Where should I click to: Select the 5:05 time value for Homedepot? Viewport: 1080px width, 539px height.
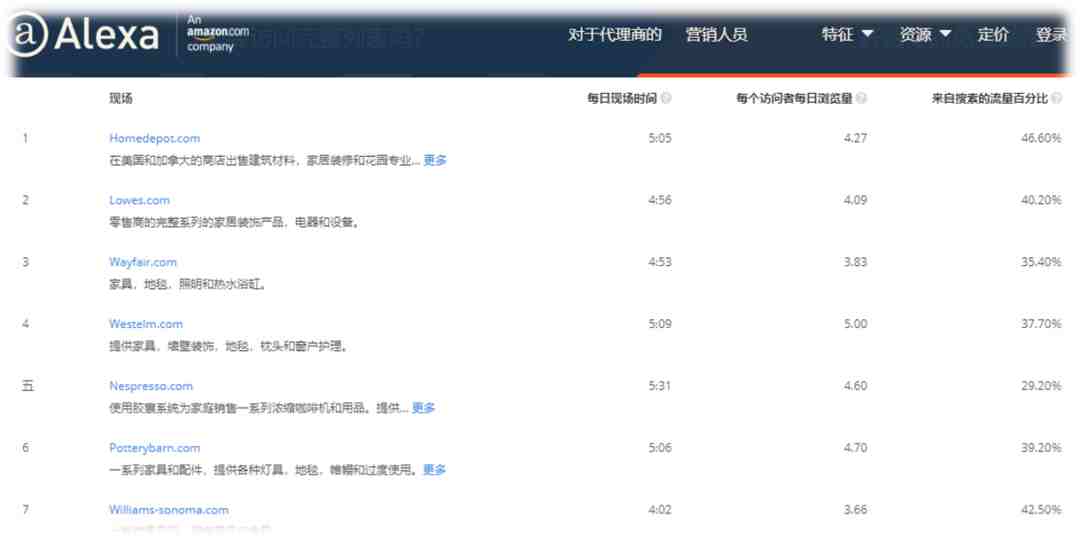coord(659,138)
